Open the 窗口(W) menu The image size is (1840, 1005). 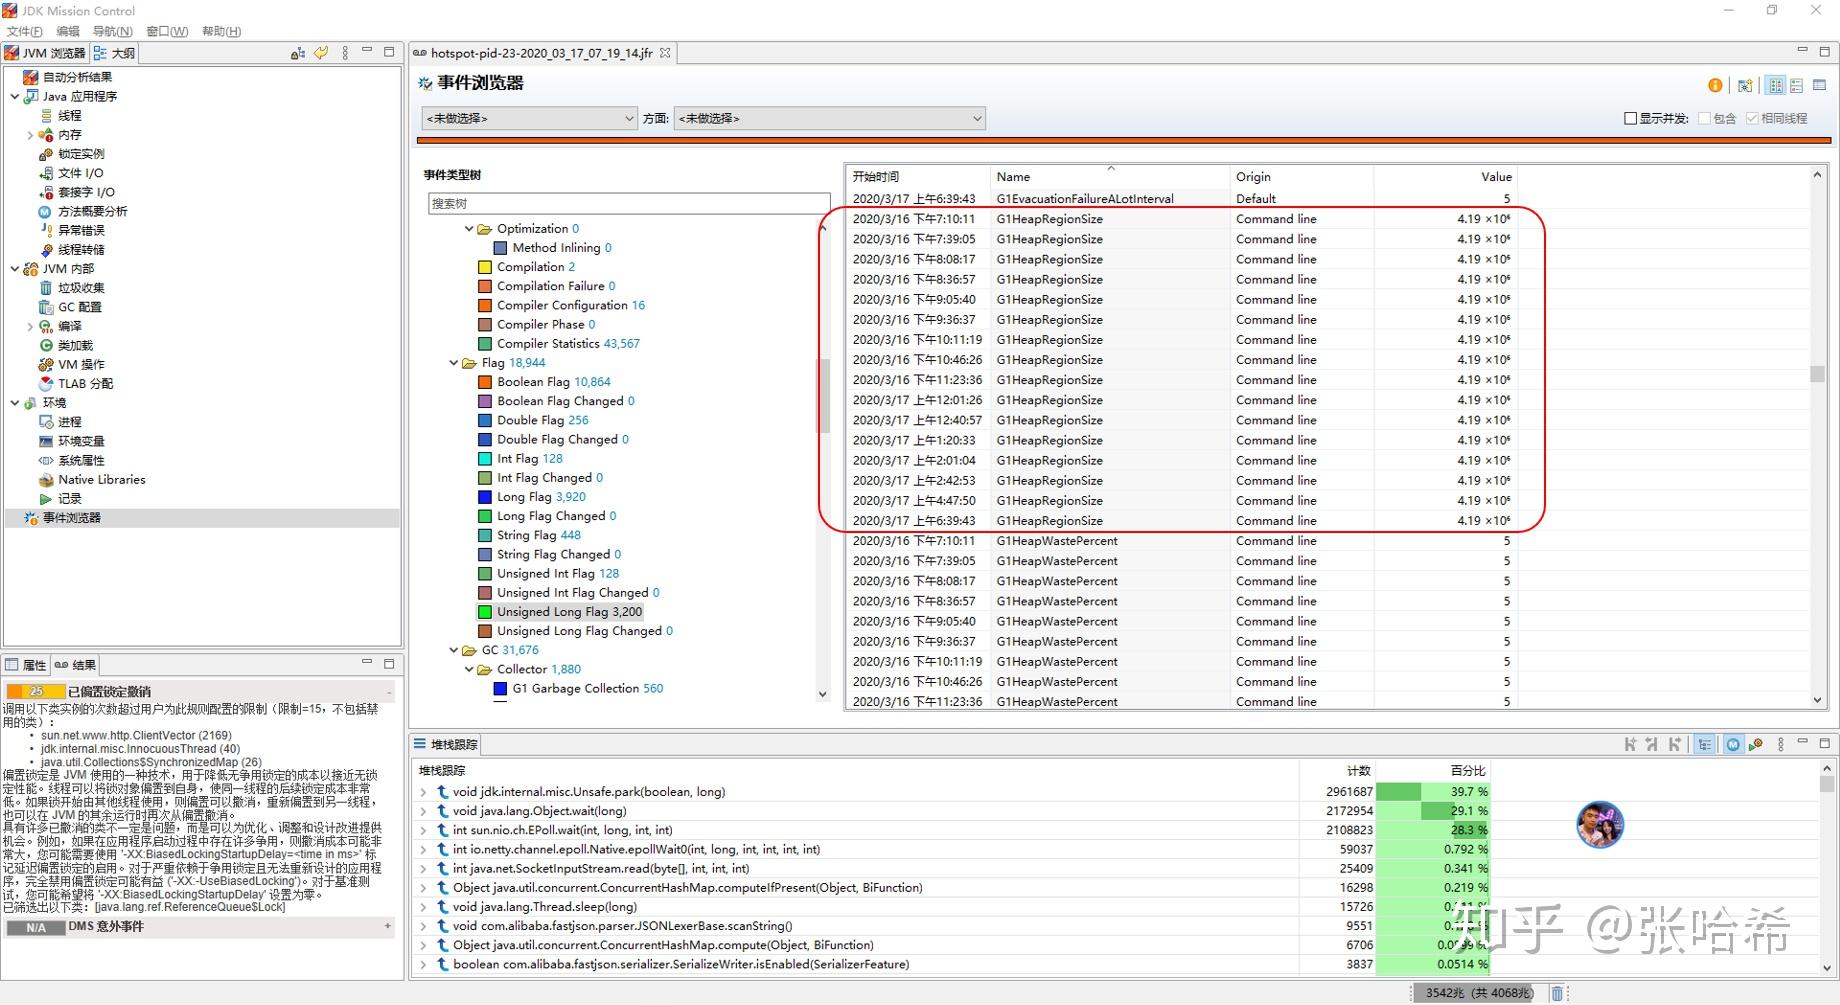167,31
